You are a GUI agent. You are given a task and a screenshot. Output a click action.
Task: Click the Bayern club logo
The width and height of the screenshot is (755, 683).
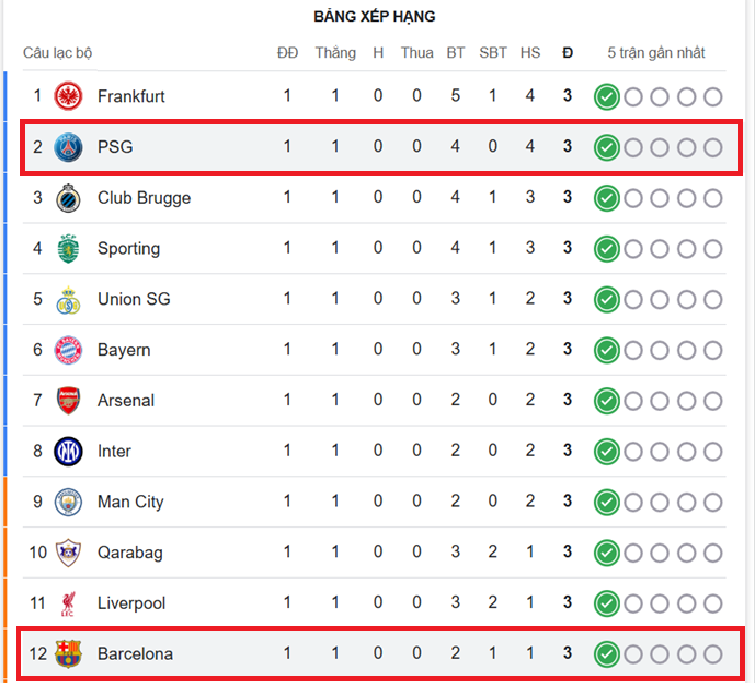pyautogui.click(x=68, y=350)
